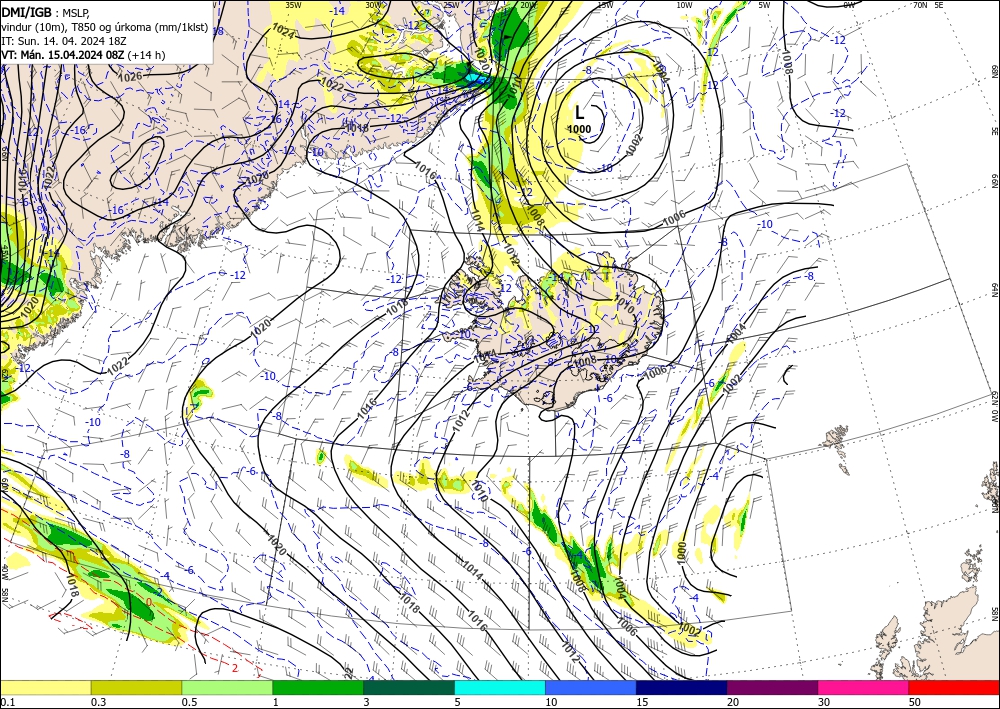Select the green 1–3 mm legend swatch
This screenshot has height=709, width=1000.
318,687
